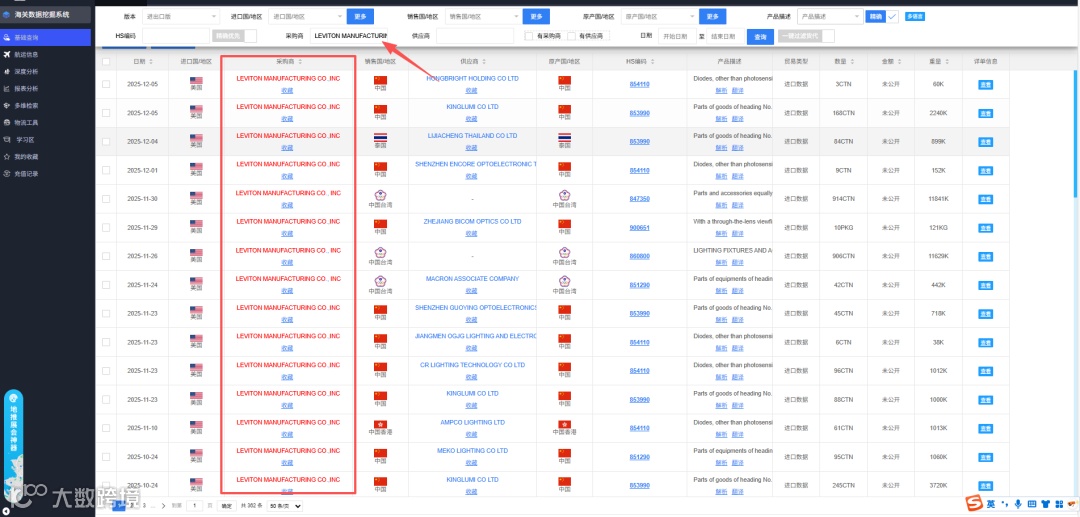Viewport: 1080px width, 517px height.
Task: Collapse the sidebar with bottom-left arrow icon
Action: pos(6,511)
